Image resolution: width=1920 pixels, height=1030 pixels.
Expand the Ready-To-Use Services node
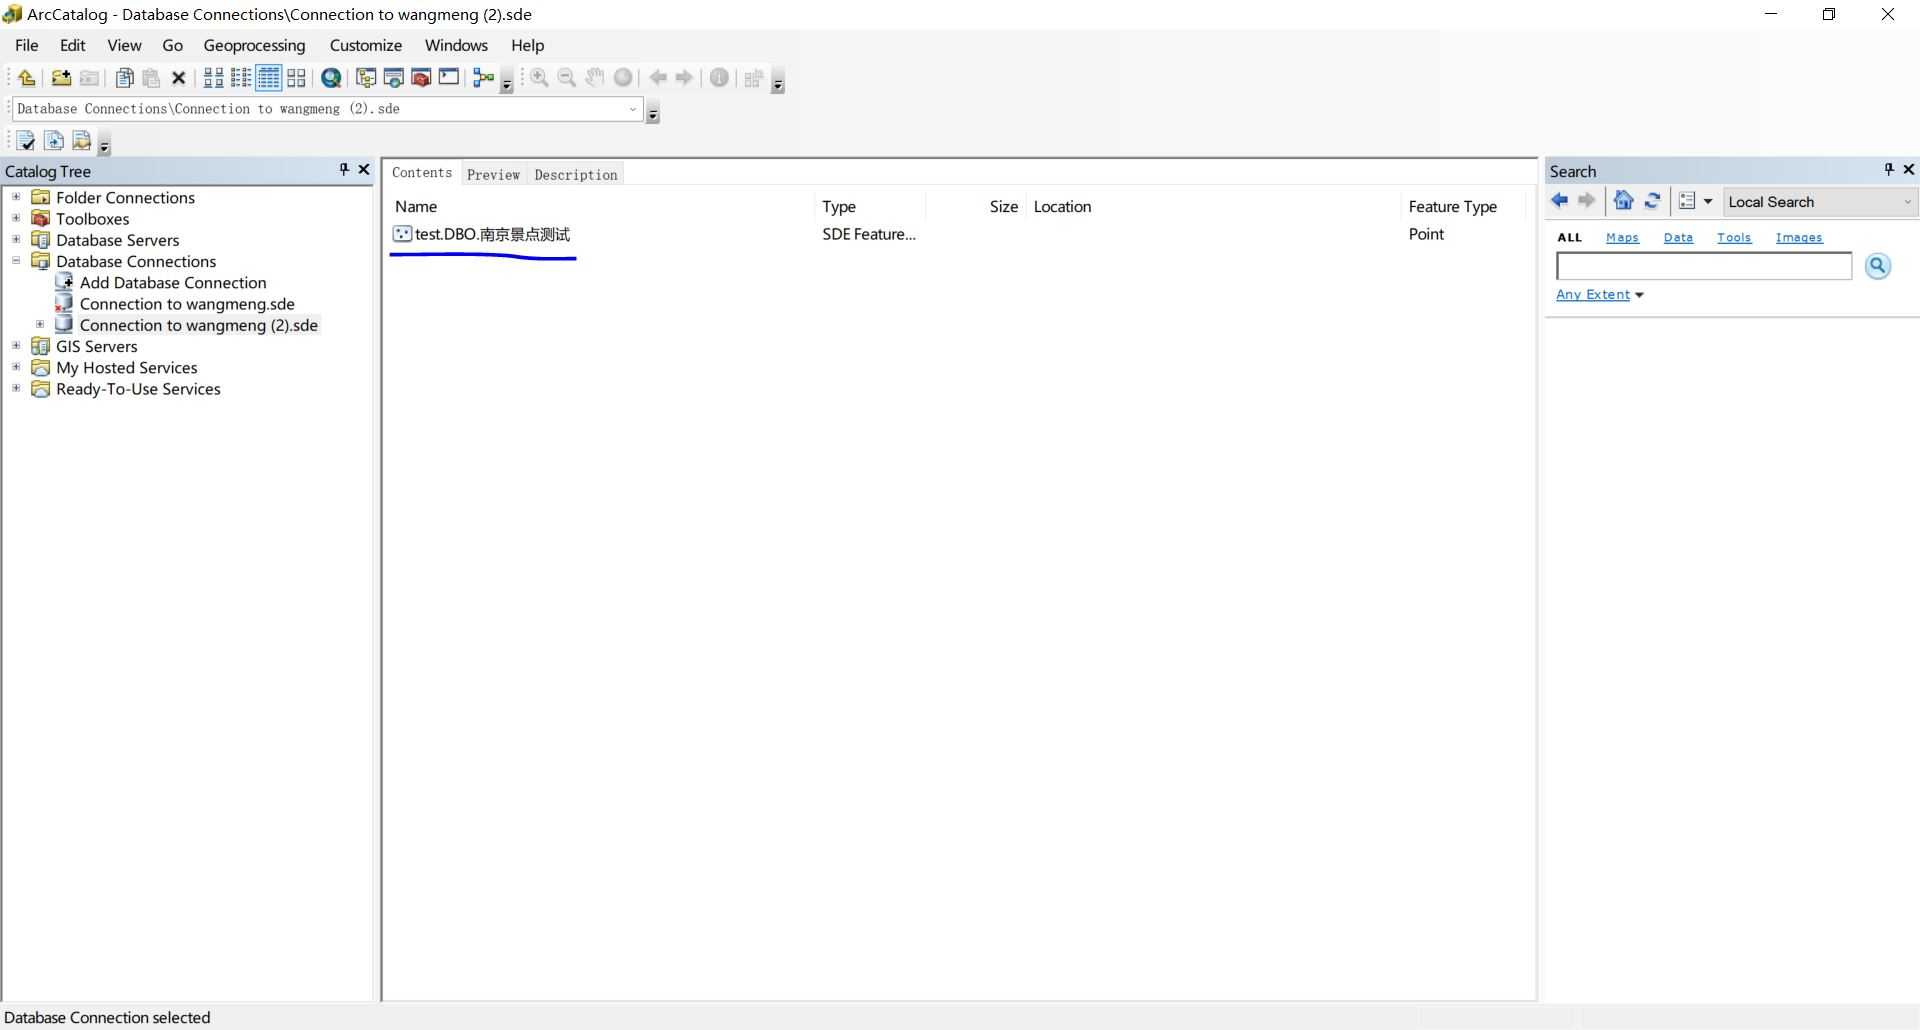pos(16,388)
